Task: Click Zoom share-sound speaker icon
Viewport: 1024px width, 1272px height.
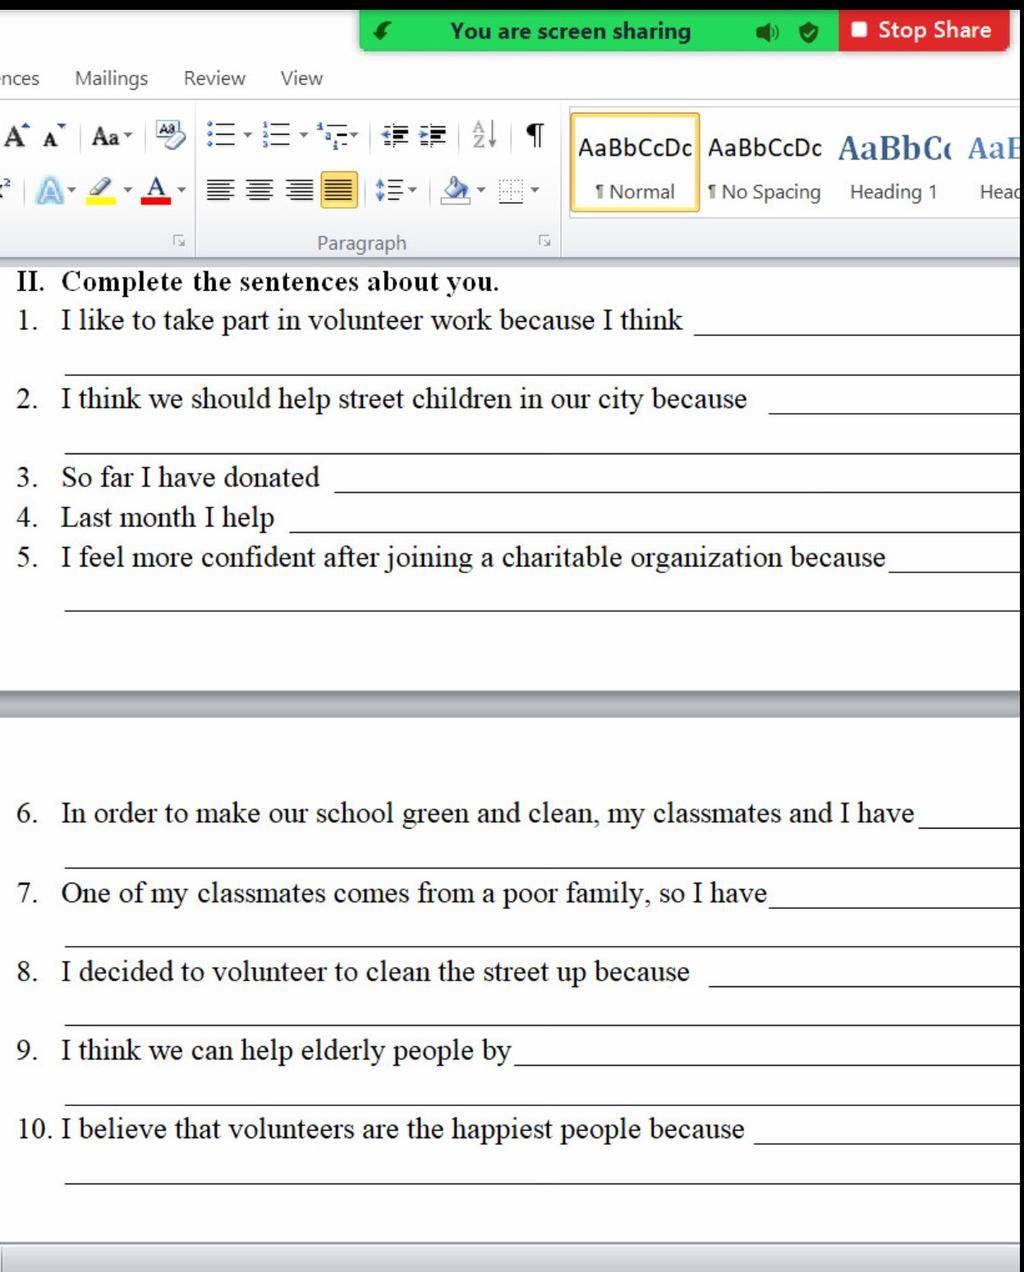Action: (x=767, y=32)
